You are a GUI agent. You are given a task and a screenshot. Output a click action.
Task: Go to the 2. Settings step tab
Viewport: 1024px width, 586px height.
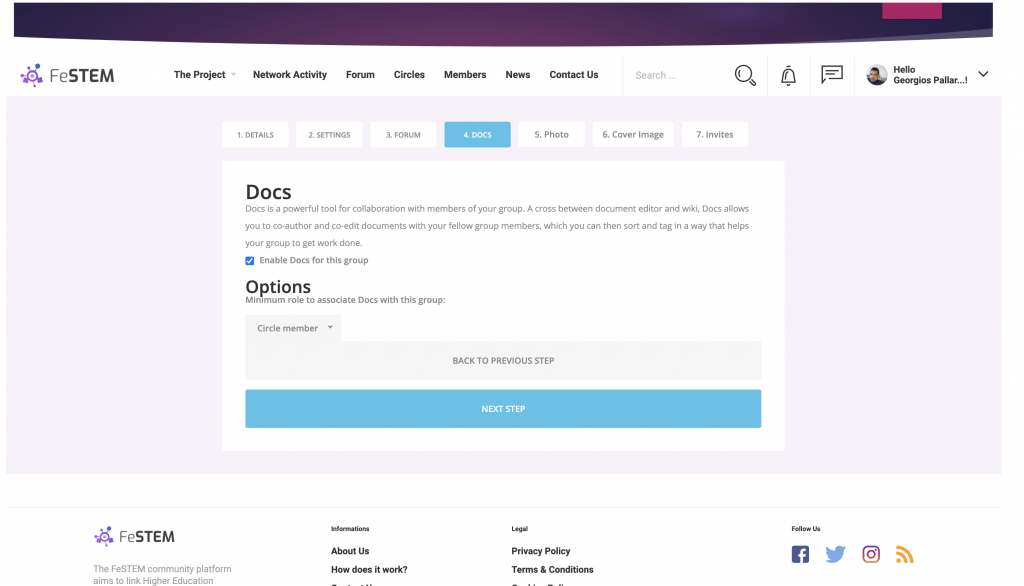point(329,135)
